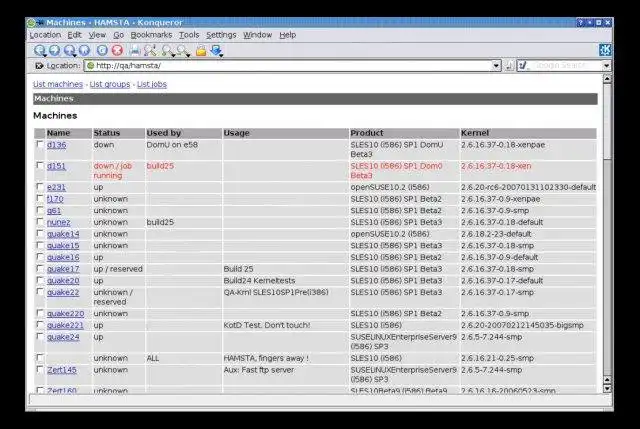Viewport: 640px width, 429px height.
Task: Check the box in the HAMSTA fingers away row
Action: tap(40, 358)
